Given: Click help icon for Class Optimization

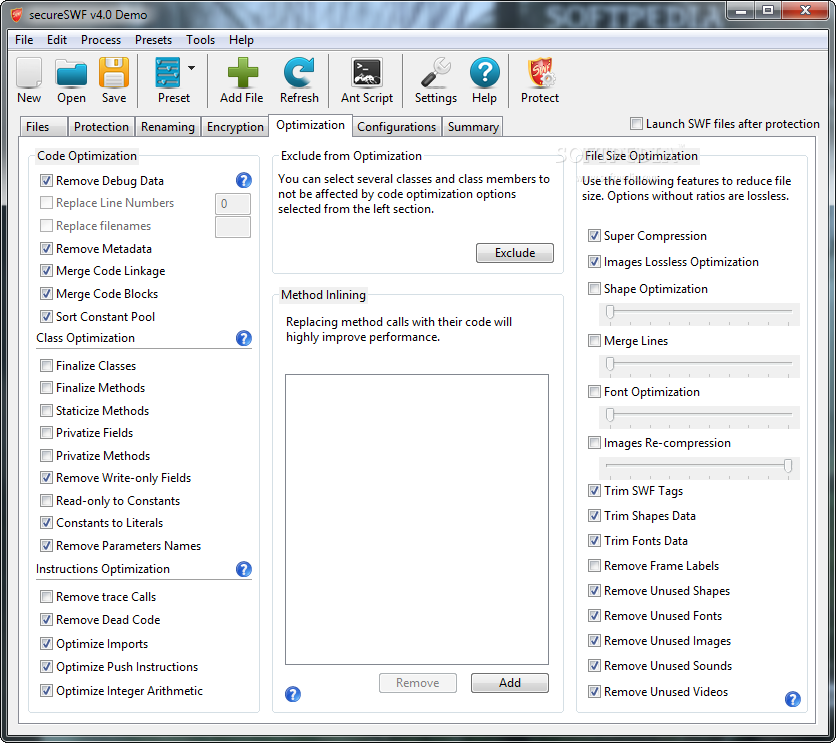Looking at the screenshot, I should [244, 338].
